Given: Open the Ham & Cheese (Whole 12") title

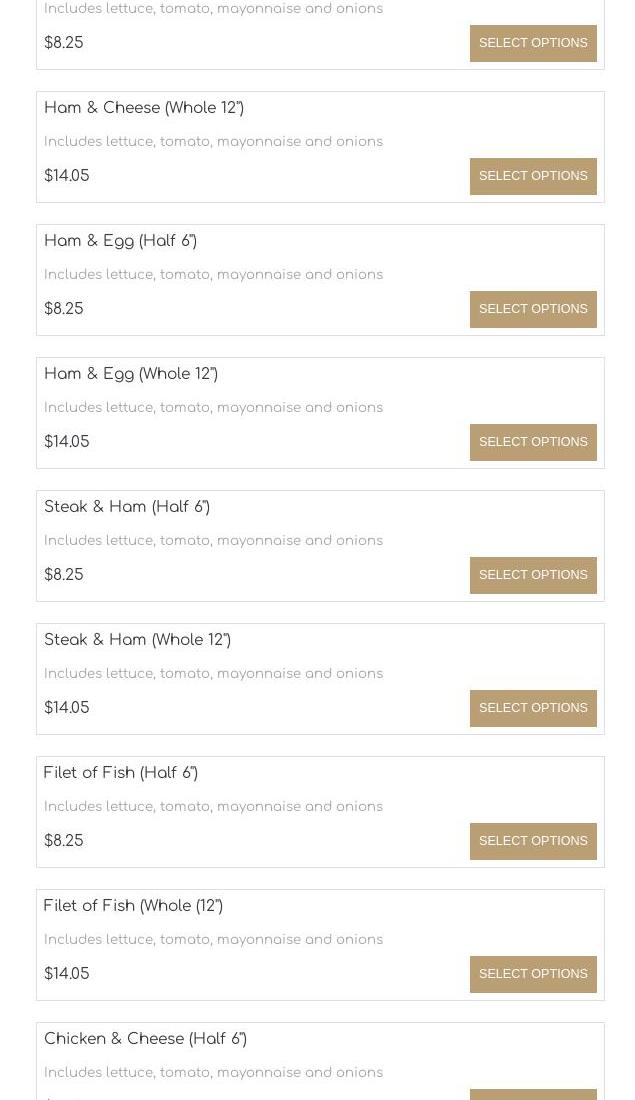Looking at the screenshot, I should pos(144,108).
